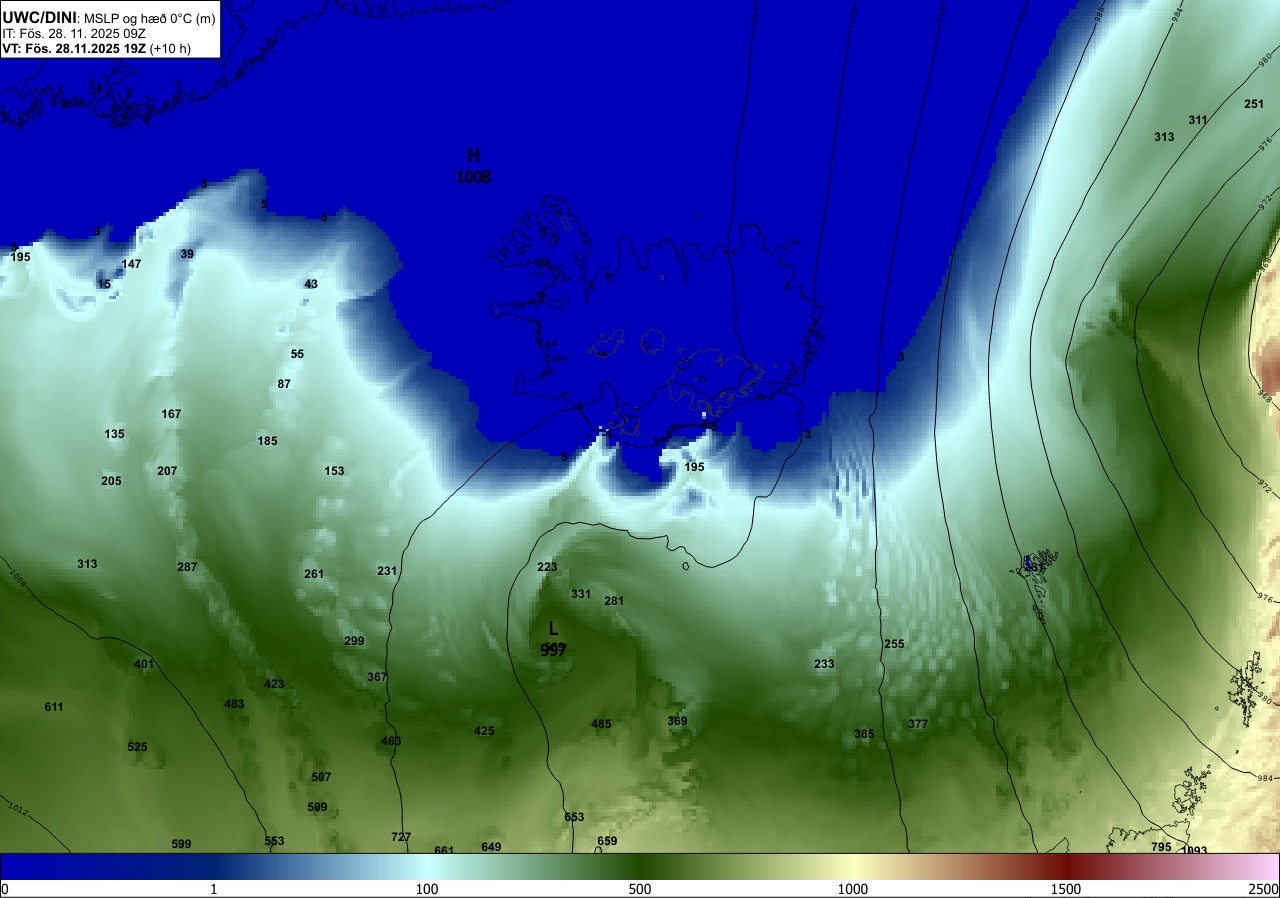
Task: Click the 153 height value
Action: pyautogui.click(x=334, y=471)
